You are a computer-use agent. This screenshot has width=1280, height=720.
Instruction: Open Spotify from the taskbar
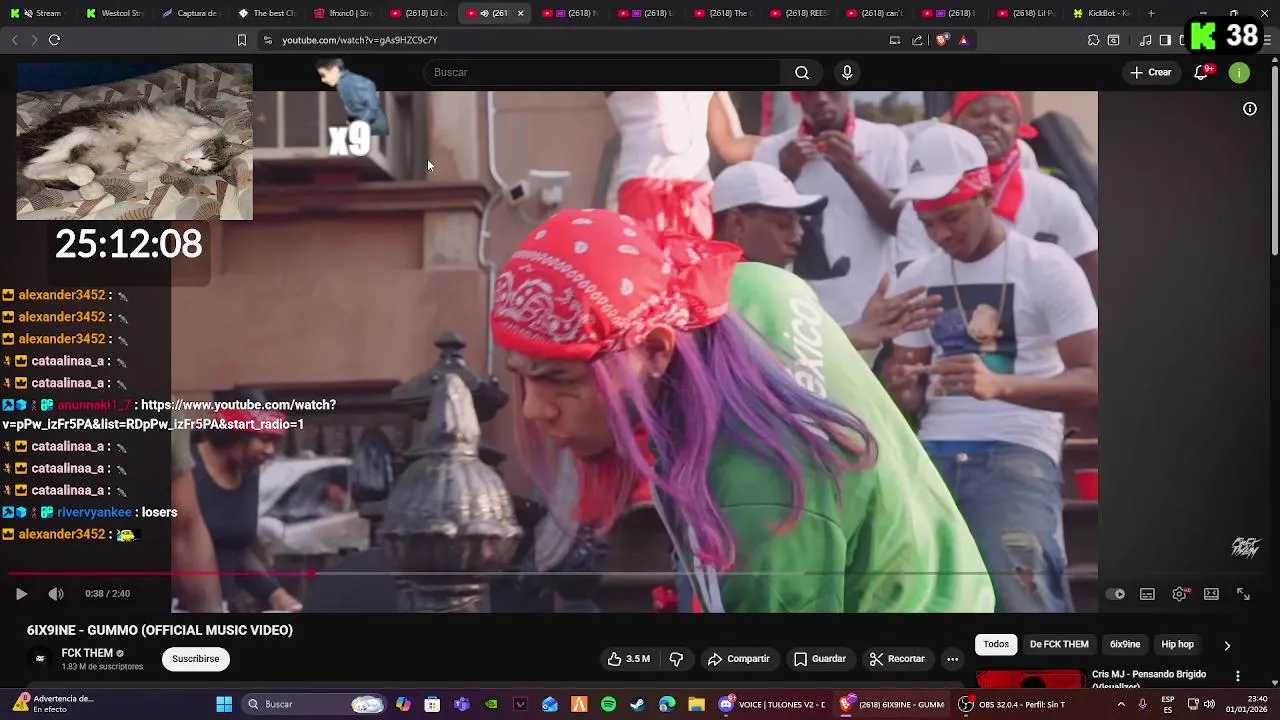coord(608,704)
